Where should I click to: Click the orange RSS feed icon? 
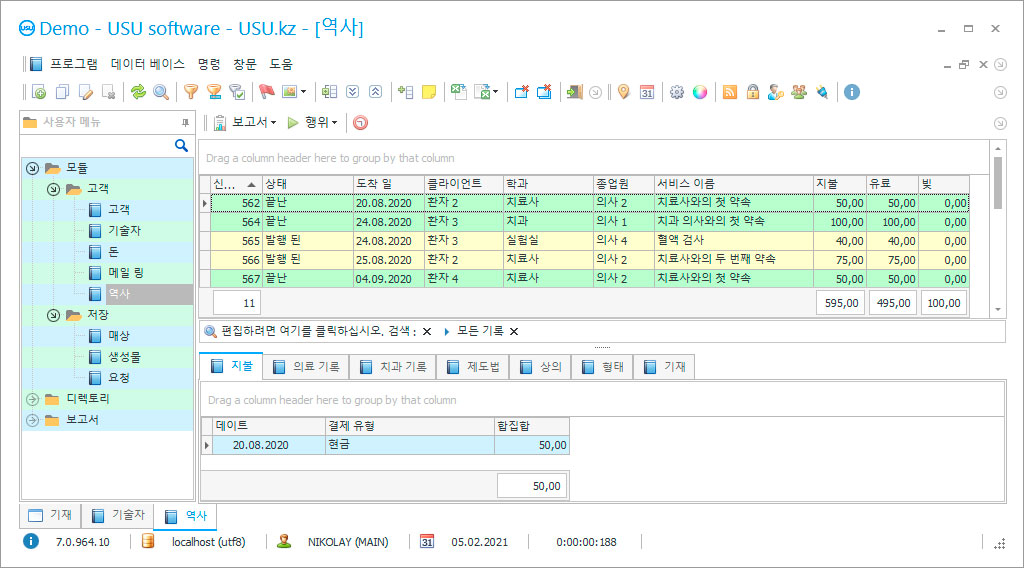coord(729,92)
